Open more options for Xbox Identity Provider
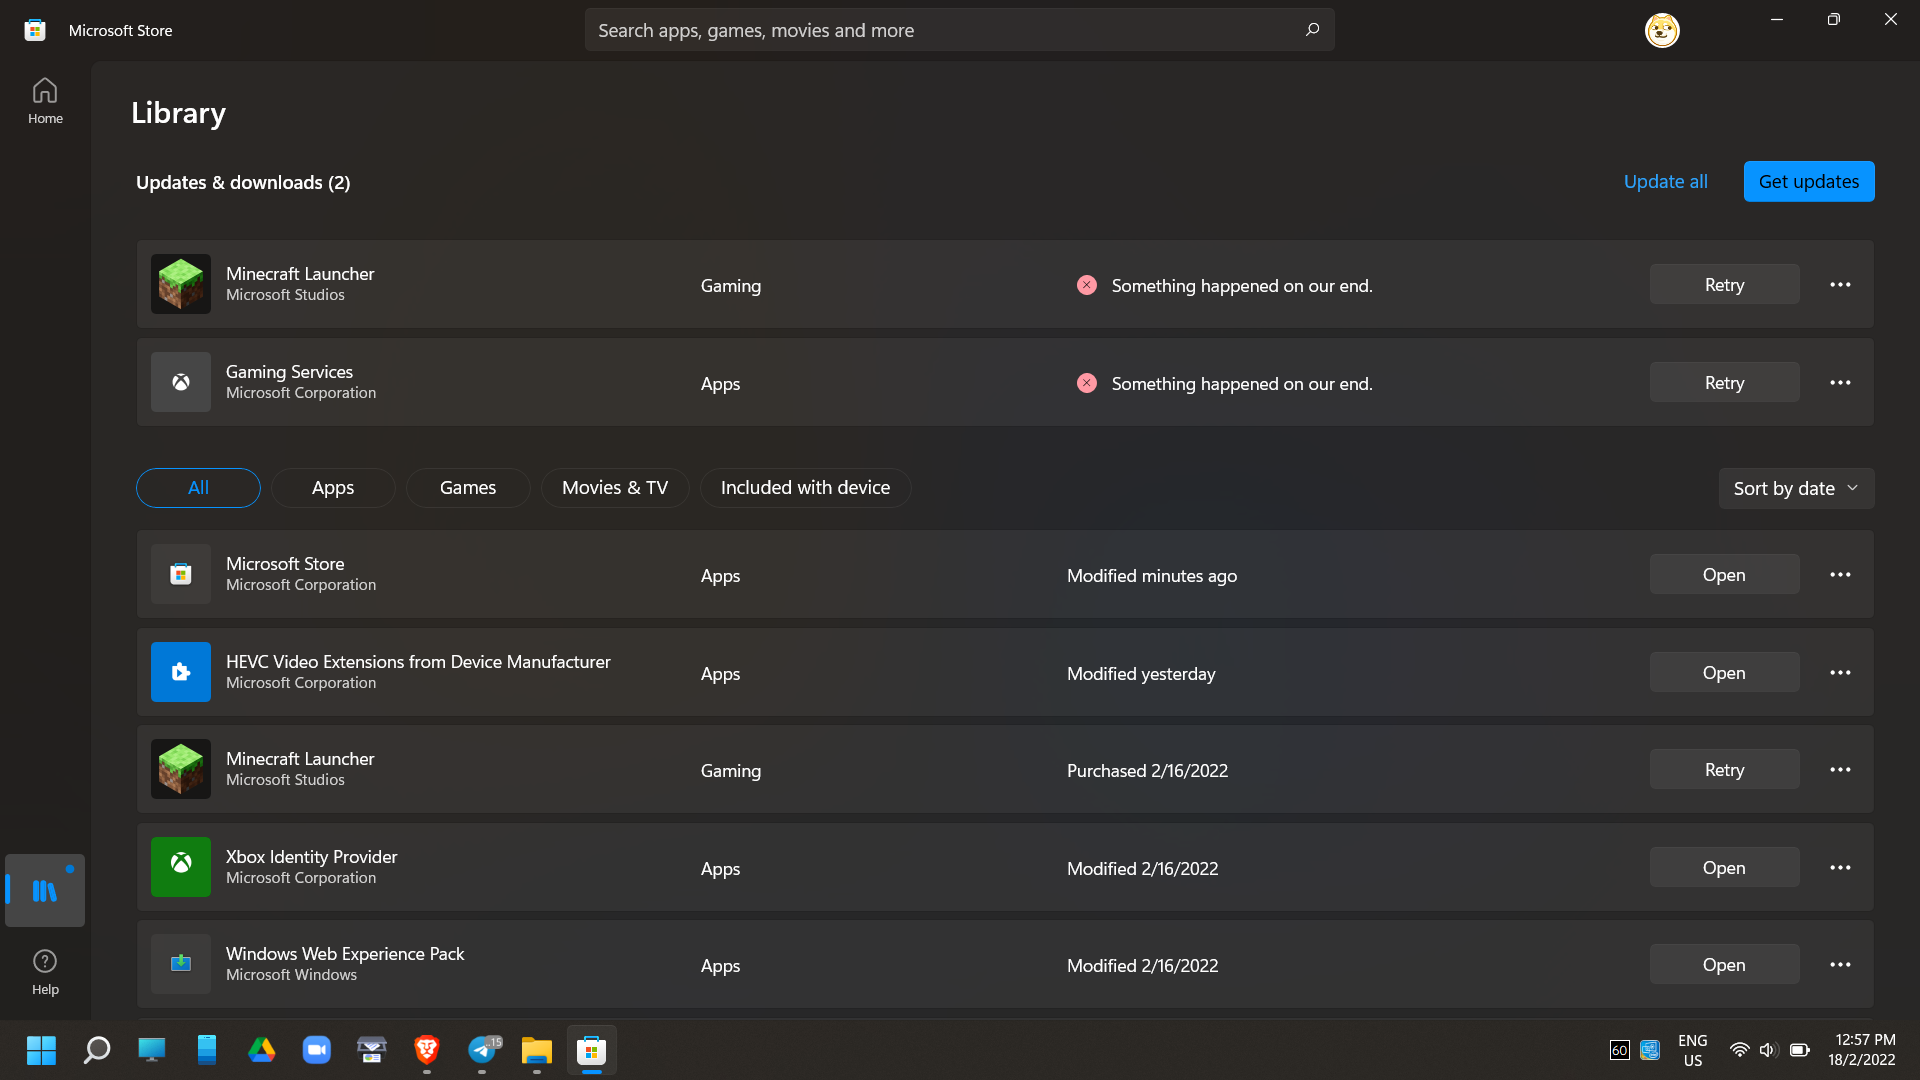The width and height of the screenshot is (1920, 1080). tap(1840, 868)
